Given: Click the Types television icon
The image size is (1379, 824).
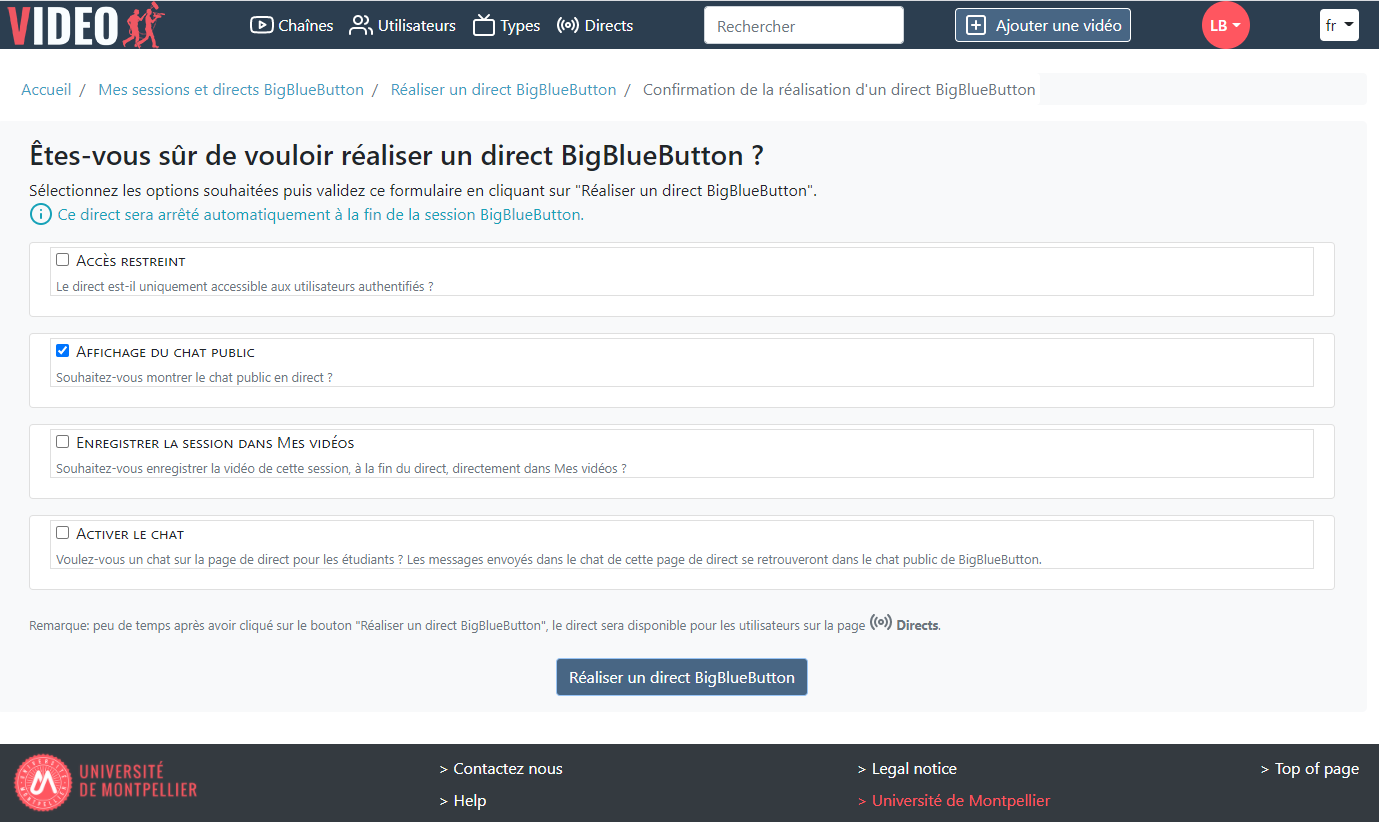Looking at the screenshot, I should 484,26.
